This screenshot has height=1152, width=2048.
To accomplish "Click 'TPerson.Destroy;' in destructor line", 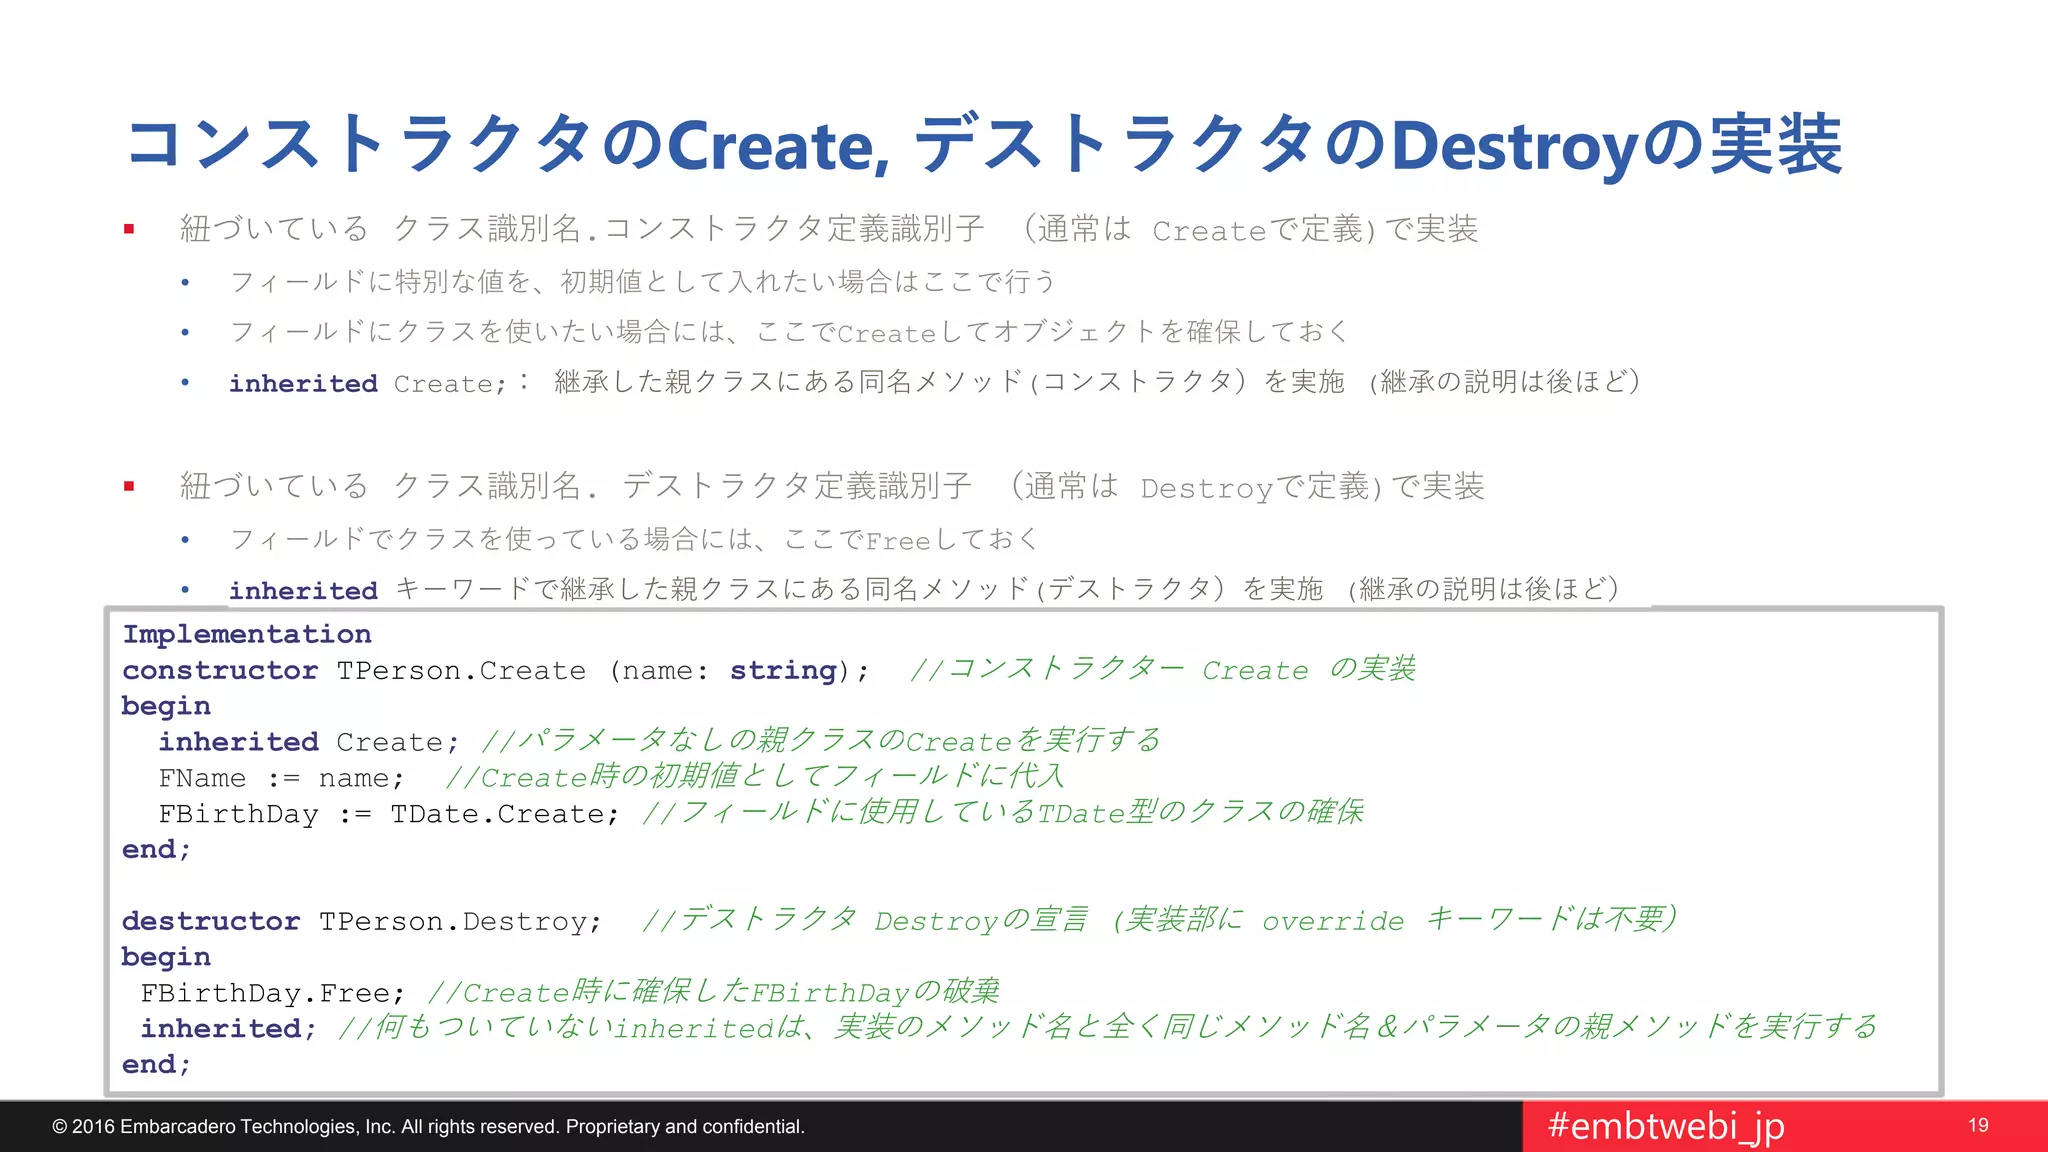I will [x=460, y=921].
